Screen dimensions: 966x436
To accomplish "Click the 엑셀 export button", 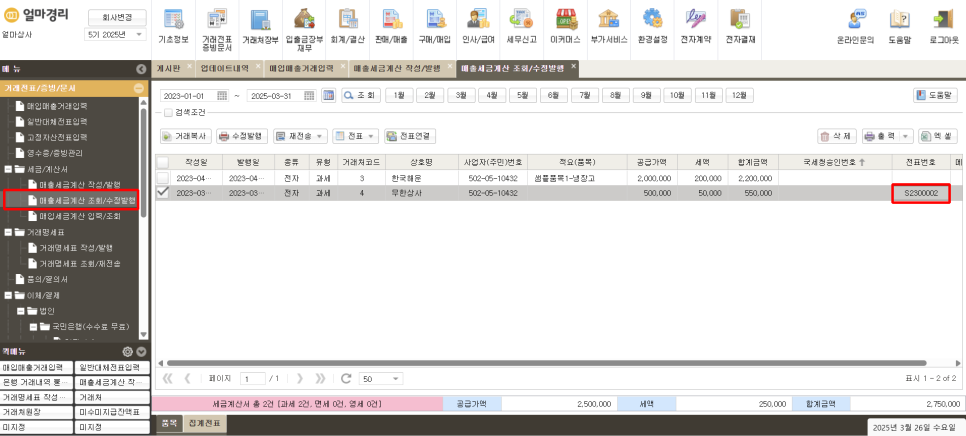I will [938, 136].
